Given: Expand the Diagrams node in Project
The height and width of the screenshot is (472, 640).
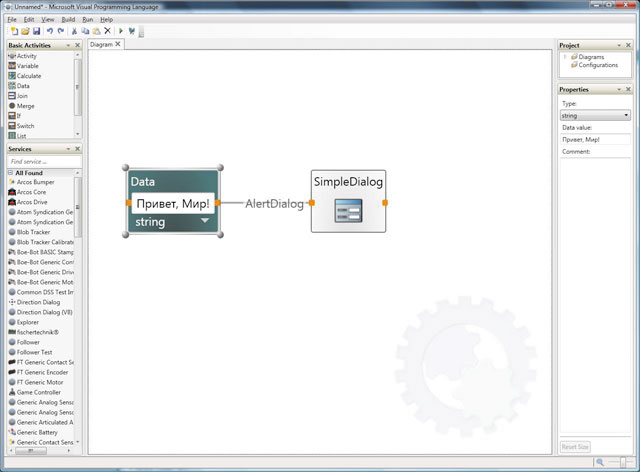Looking at the screenshot, I should tap(565, 57).
